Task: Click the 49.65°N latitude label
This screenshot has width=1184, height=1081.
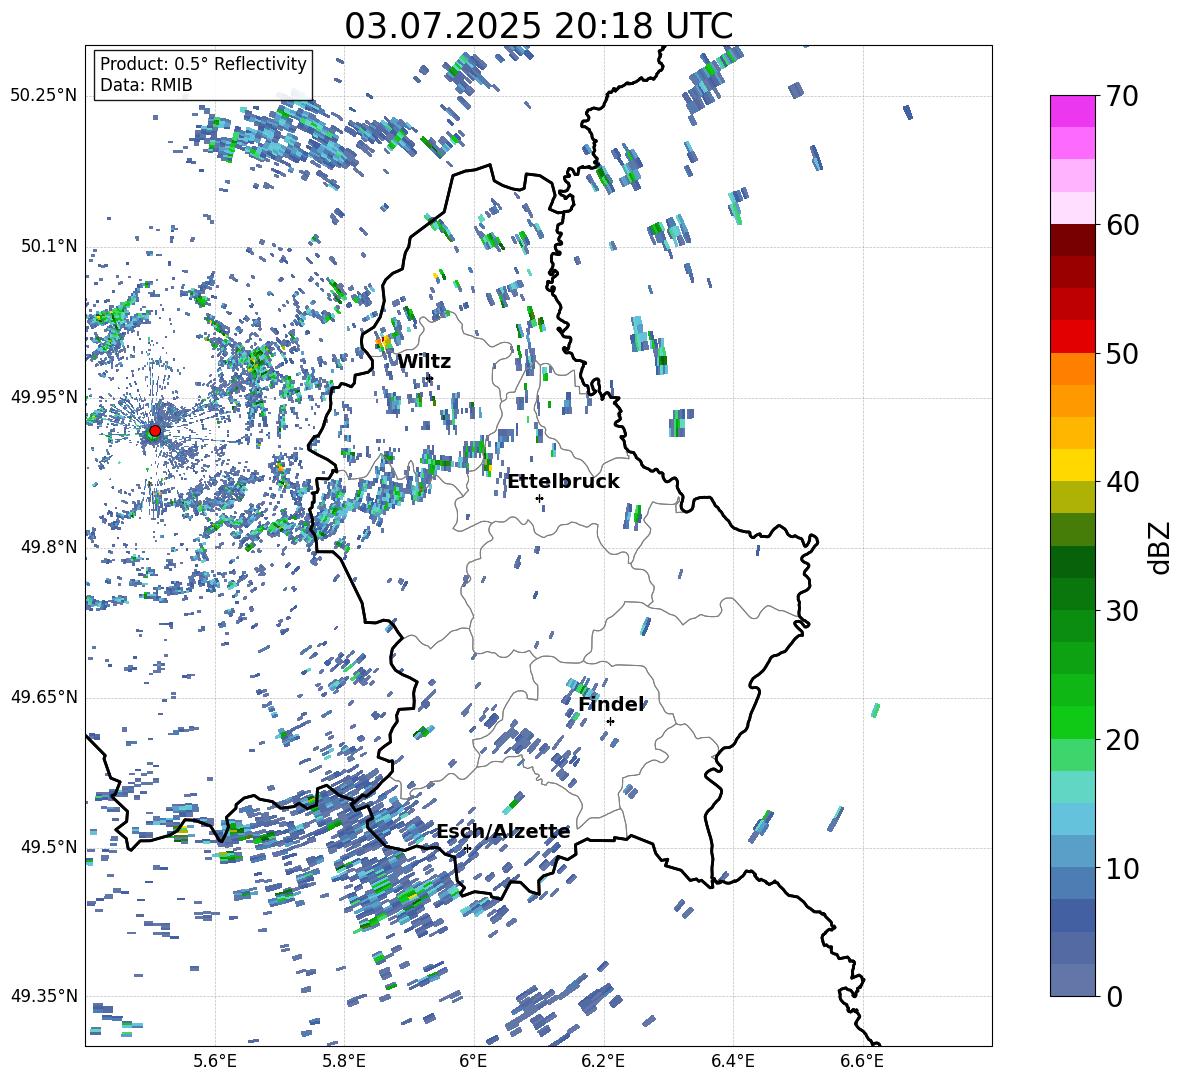Action: pos(44,696)
